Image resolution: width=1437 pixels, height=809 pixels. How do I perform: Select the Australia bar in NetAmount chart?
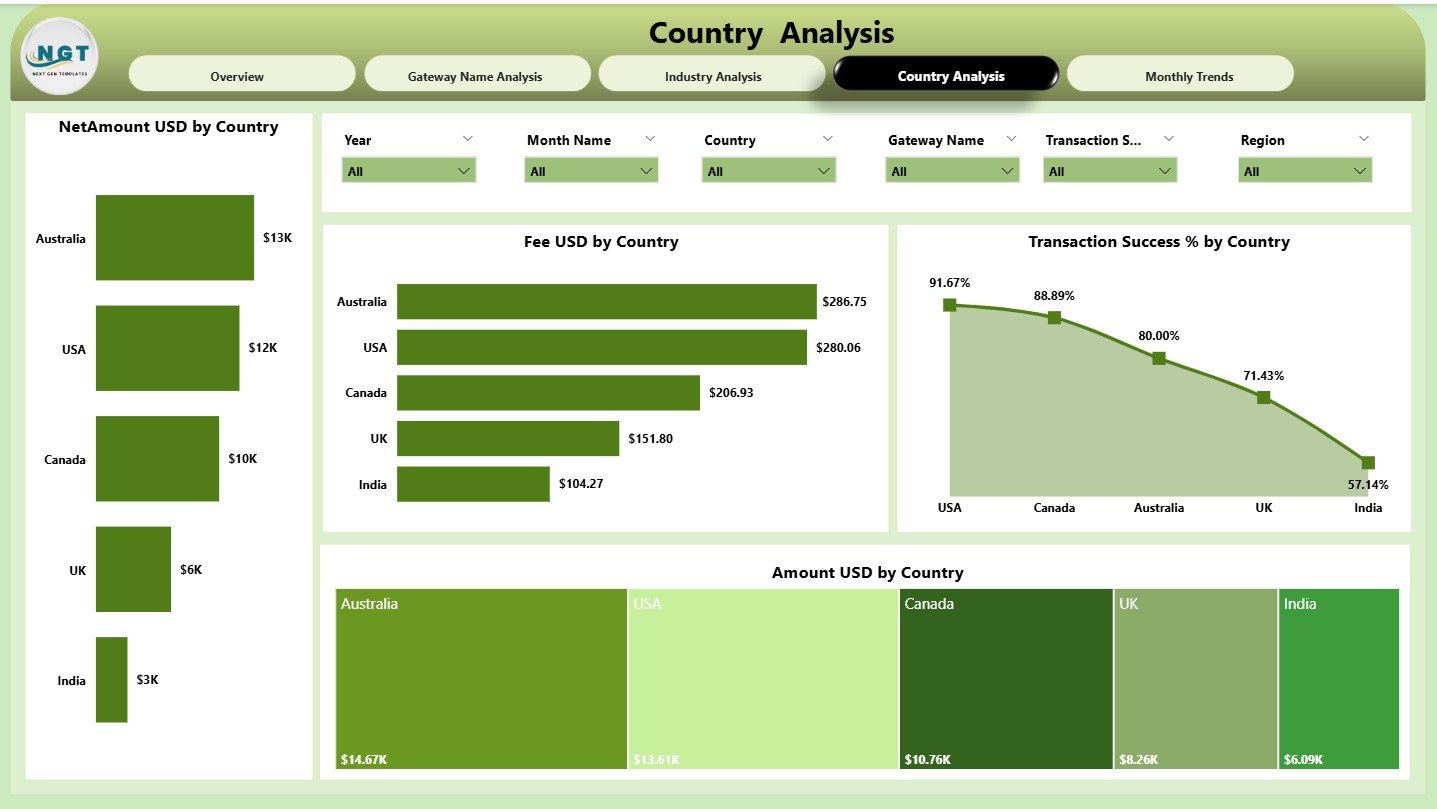pyautogui.click(x=174, y=237)
